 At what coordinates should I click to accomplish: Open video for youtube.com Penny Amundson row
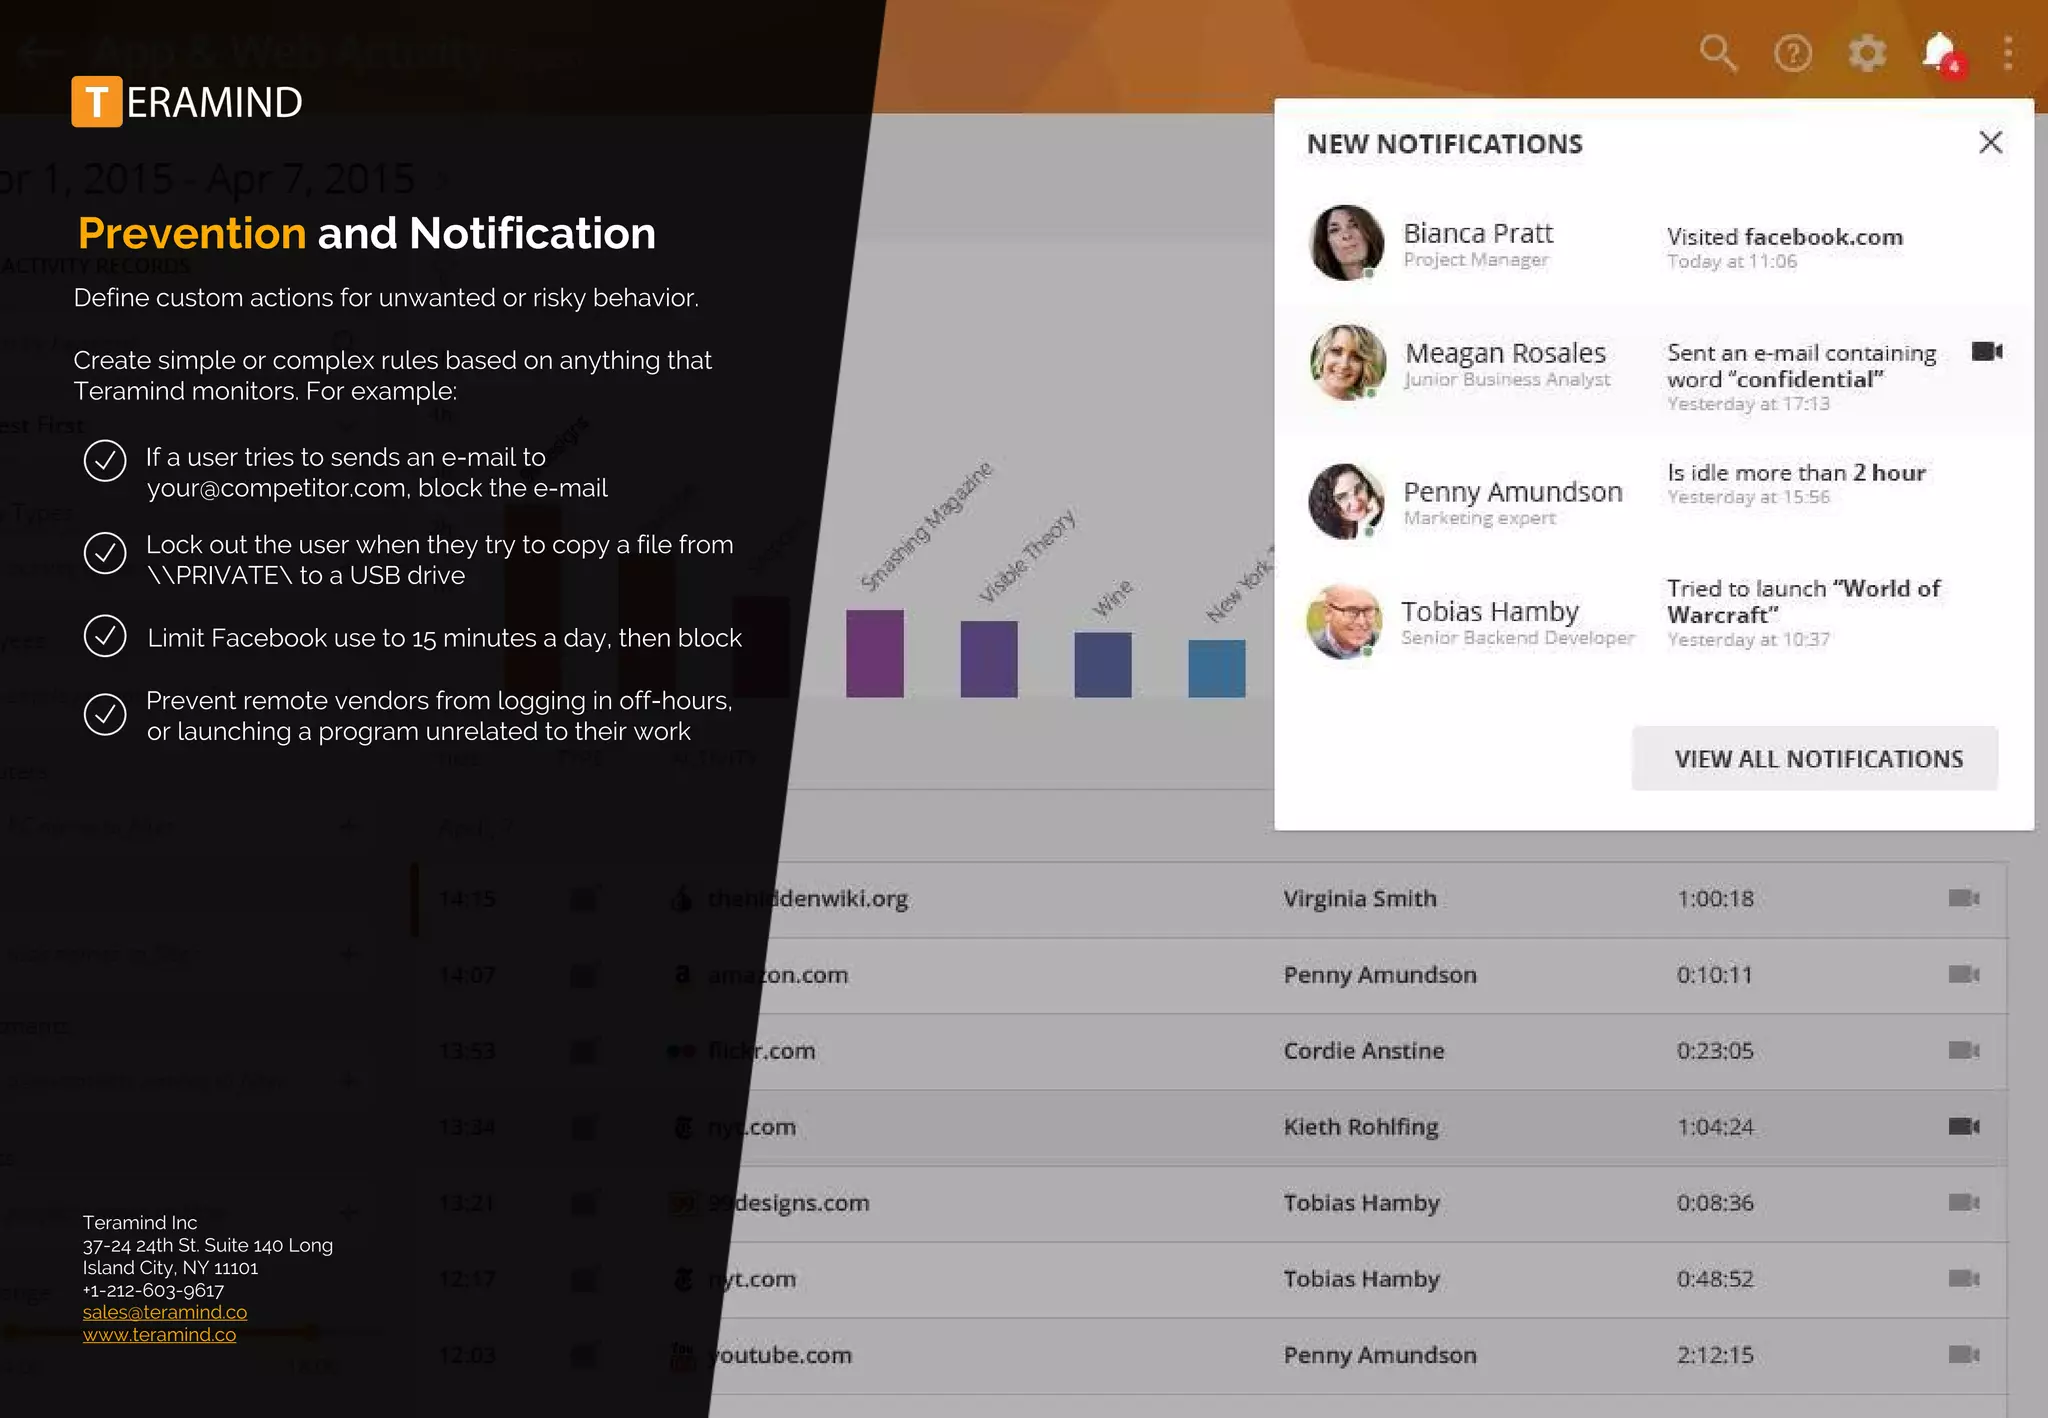(x=1963, y=1354)
